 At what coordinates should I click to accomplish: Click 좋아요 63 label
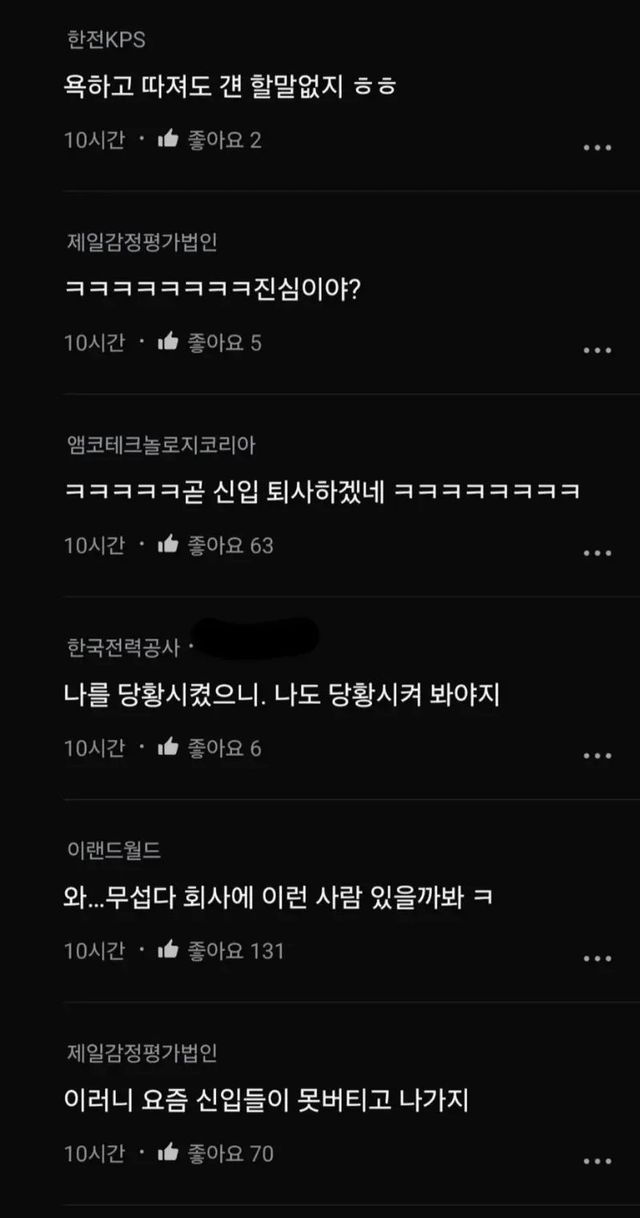coord(230,546)
